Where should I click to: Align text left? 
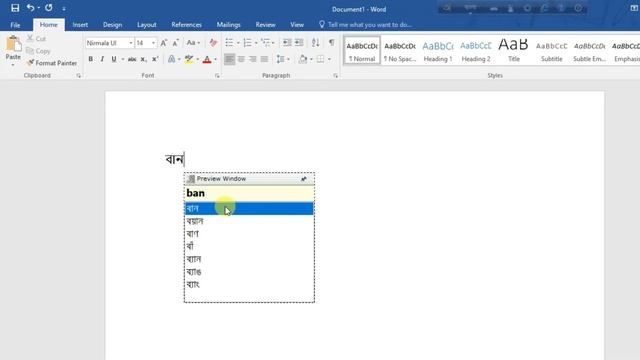[x=229, y=59]
